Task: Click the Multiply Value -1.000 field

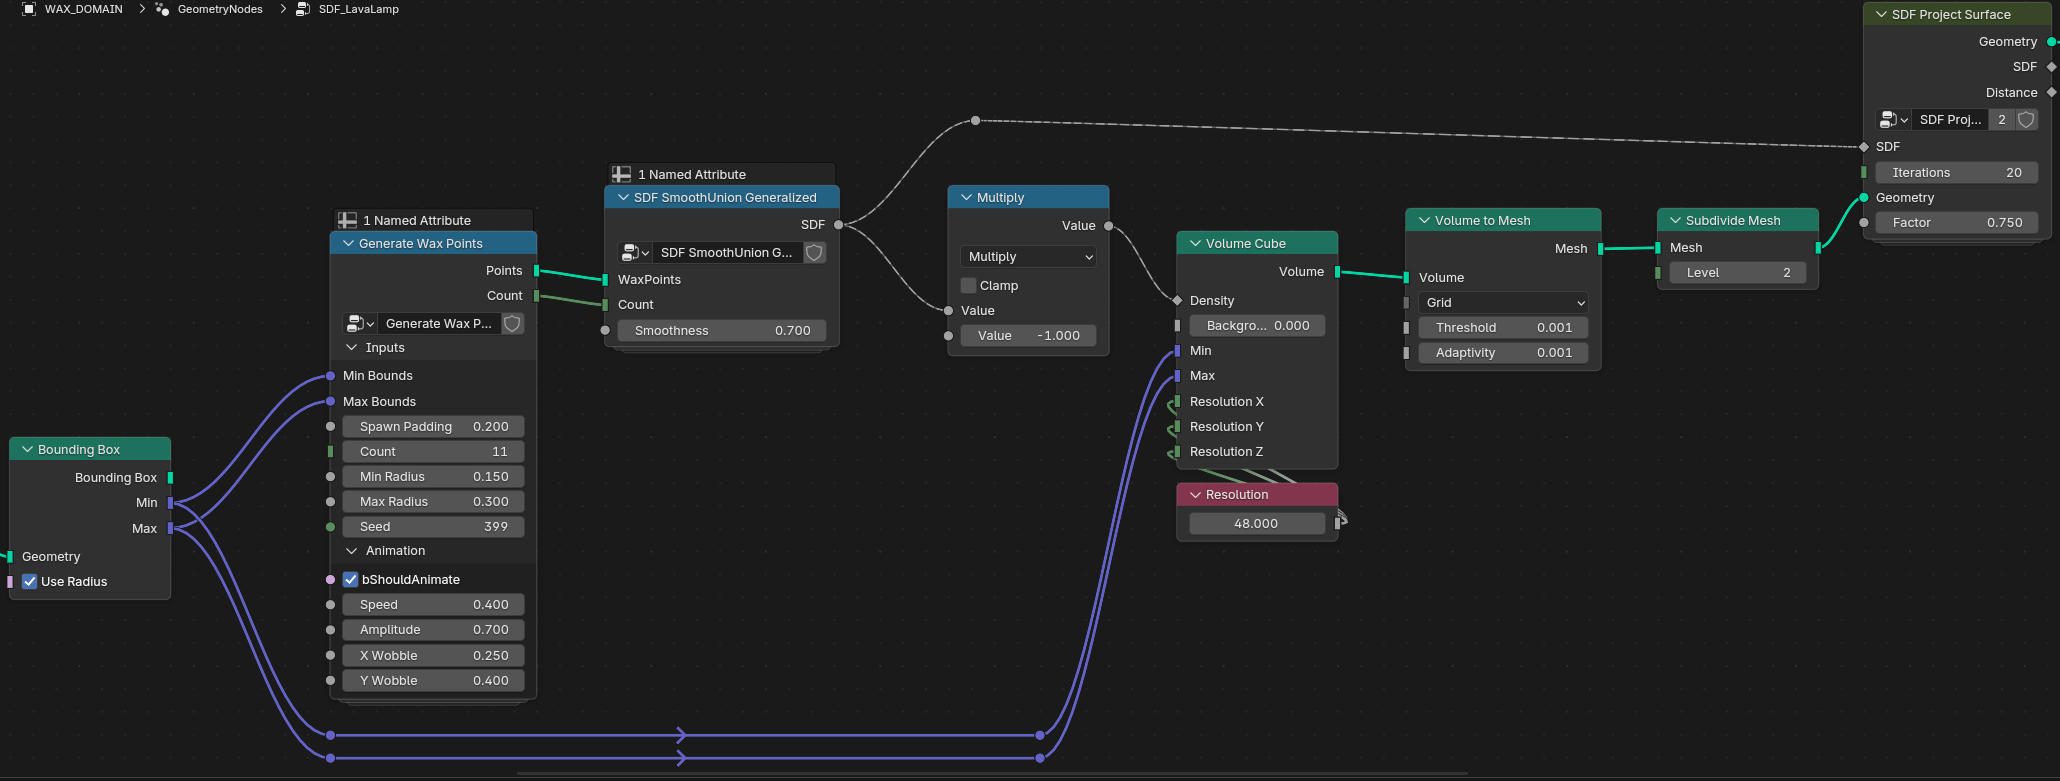Action: pos(1028,336)
